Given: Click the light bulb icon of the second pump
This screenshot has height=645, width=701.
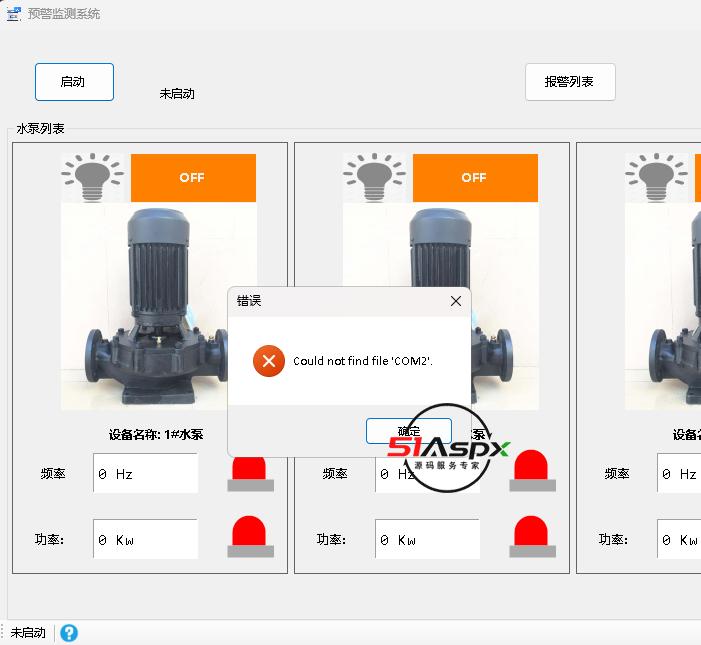Looking at the screenshot, I should tap(375, 177).
